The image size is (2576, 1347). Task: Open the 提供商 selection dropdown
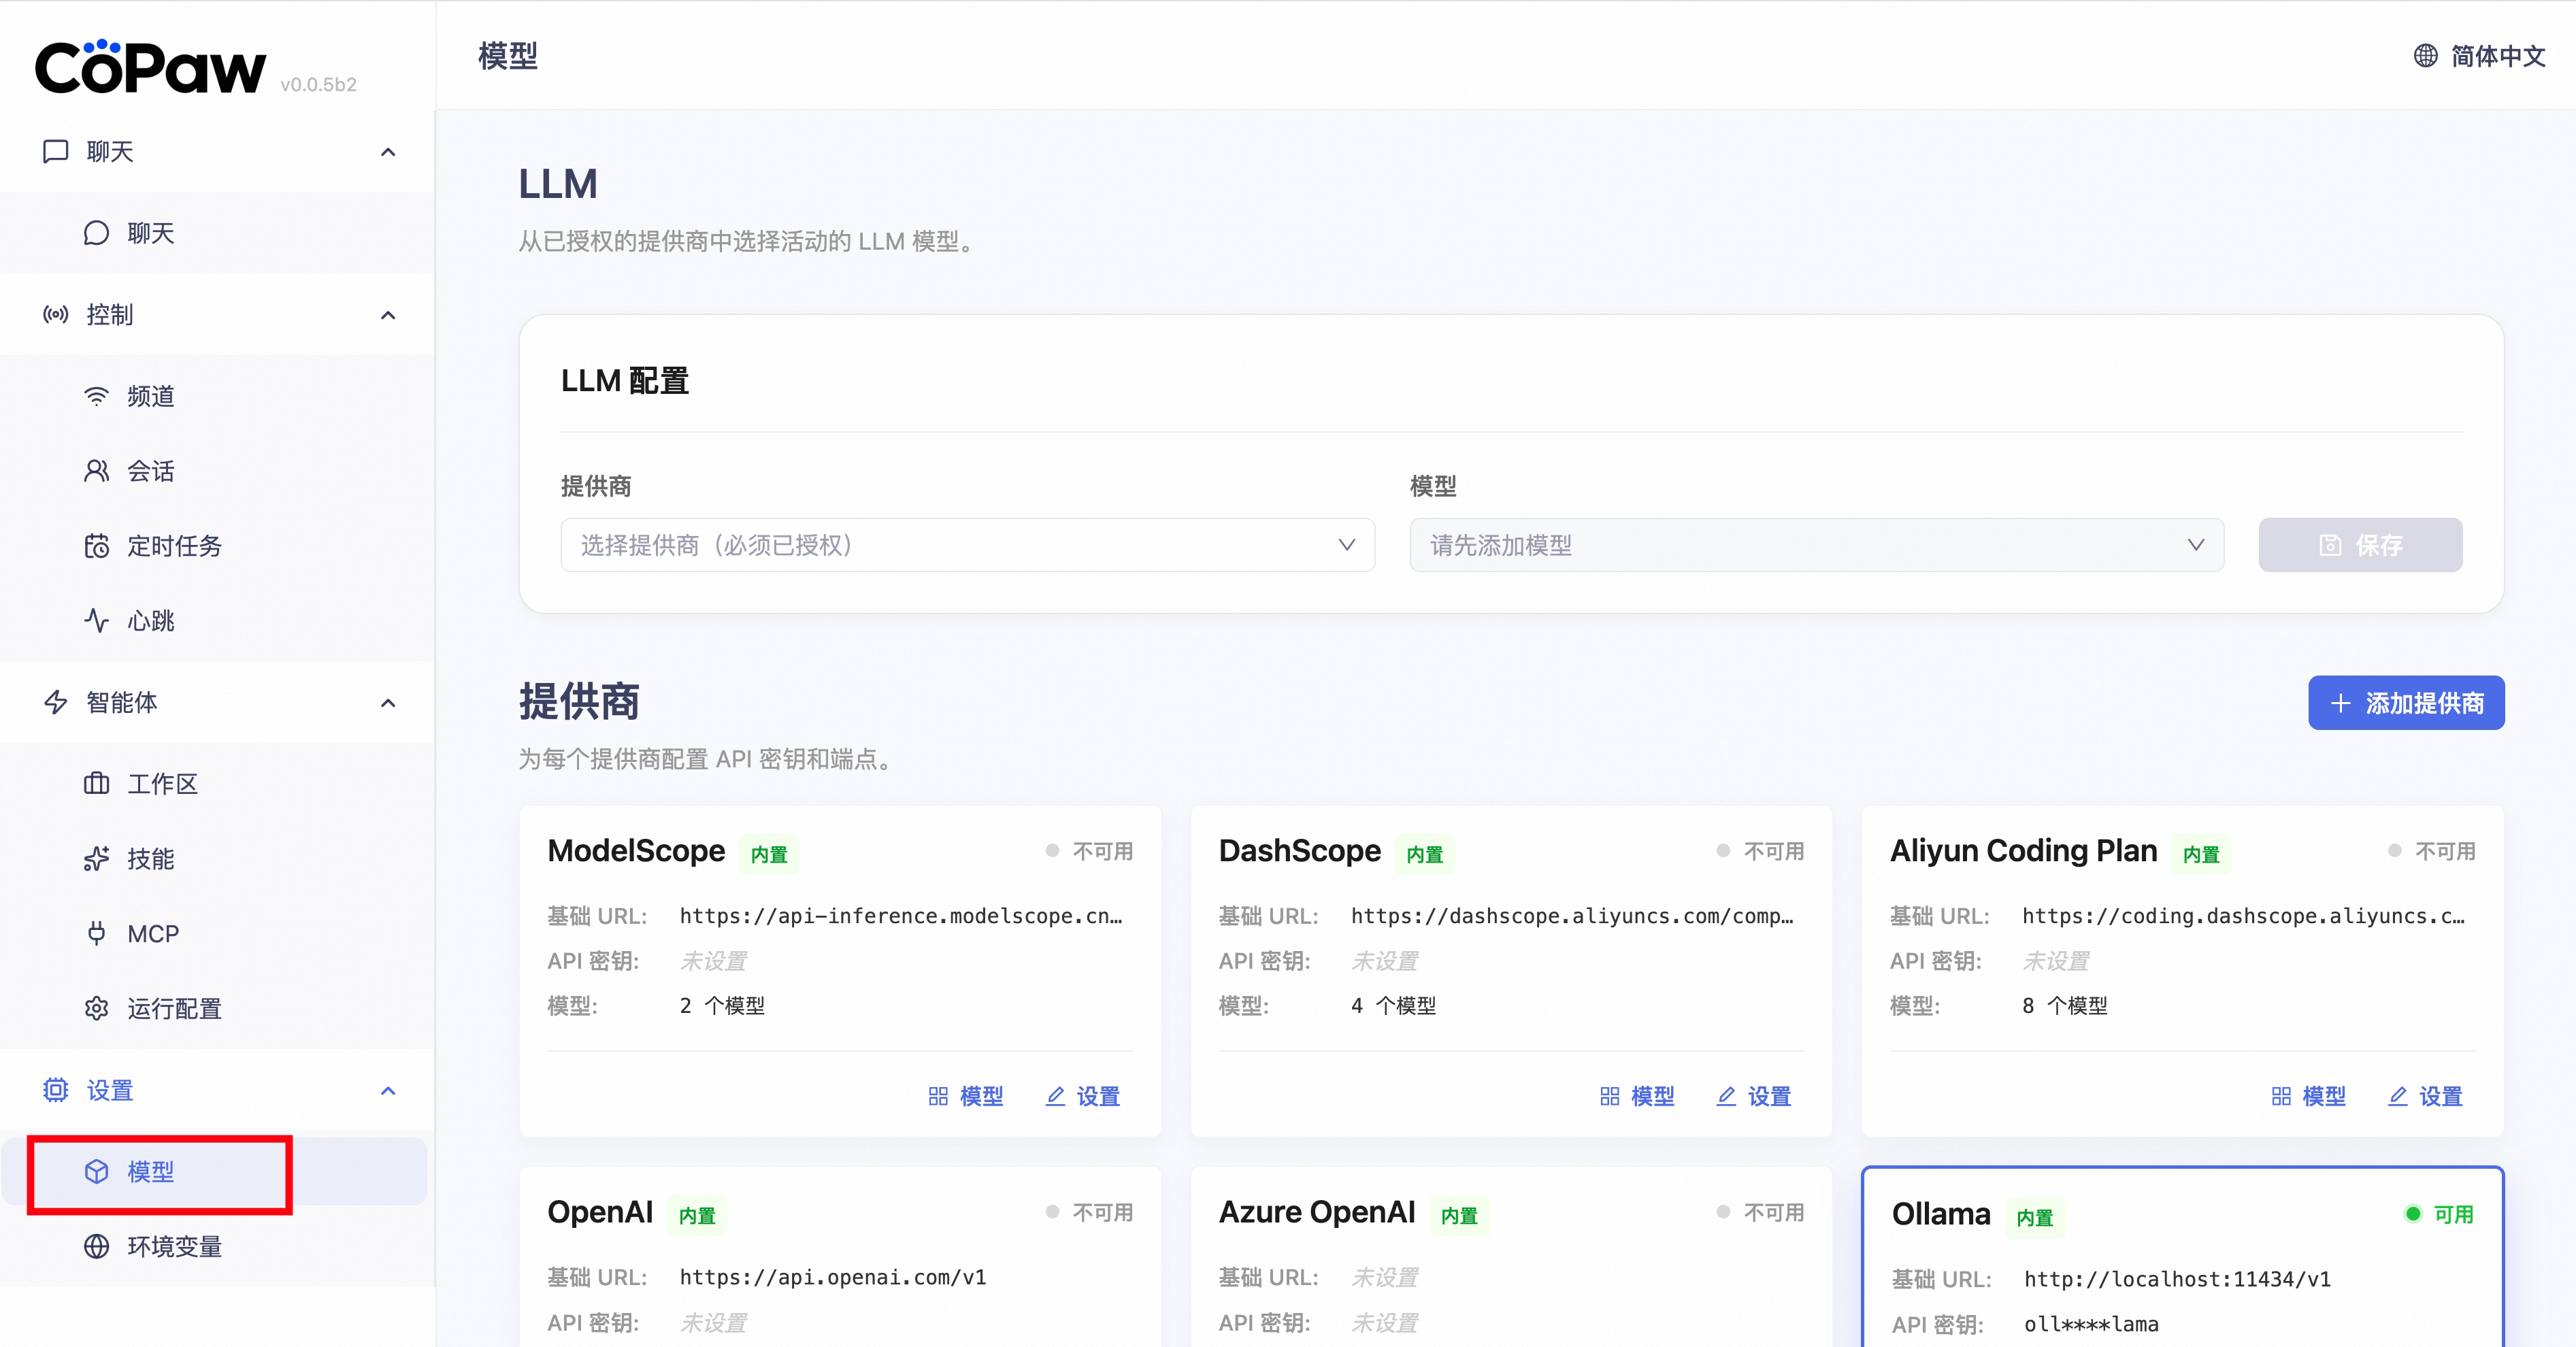point(966,545)
